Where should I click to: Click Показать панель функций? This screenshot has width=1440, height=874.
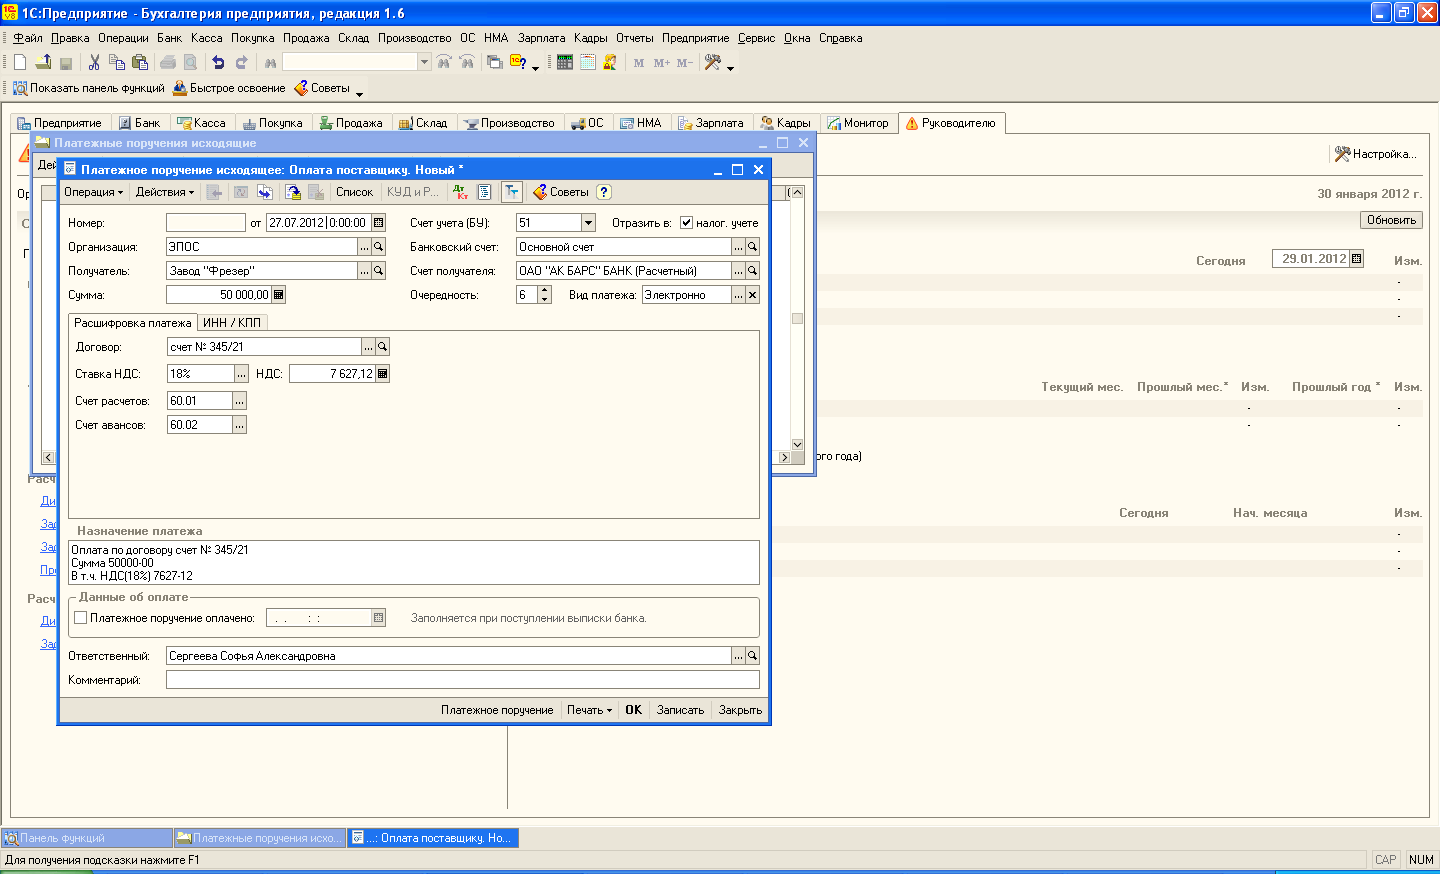[x=88, y=88]
